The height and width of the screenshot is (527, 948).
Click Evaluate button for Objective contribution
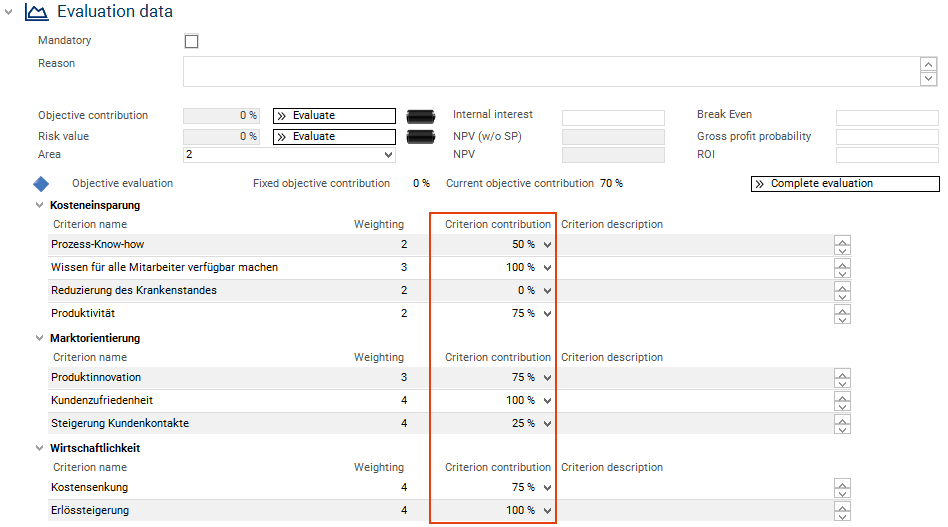(x=334, y=116)
